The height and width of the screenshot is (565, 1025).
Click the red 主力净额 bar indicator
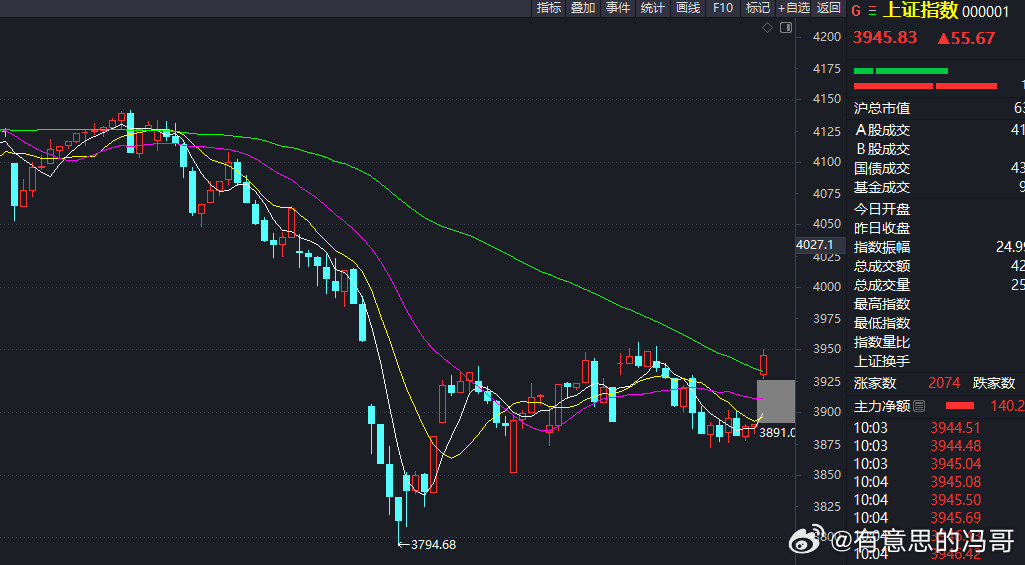(x=959, y=405)
